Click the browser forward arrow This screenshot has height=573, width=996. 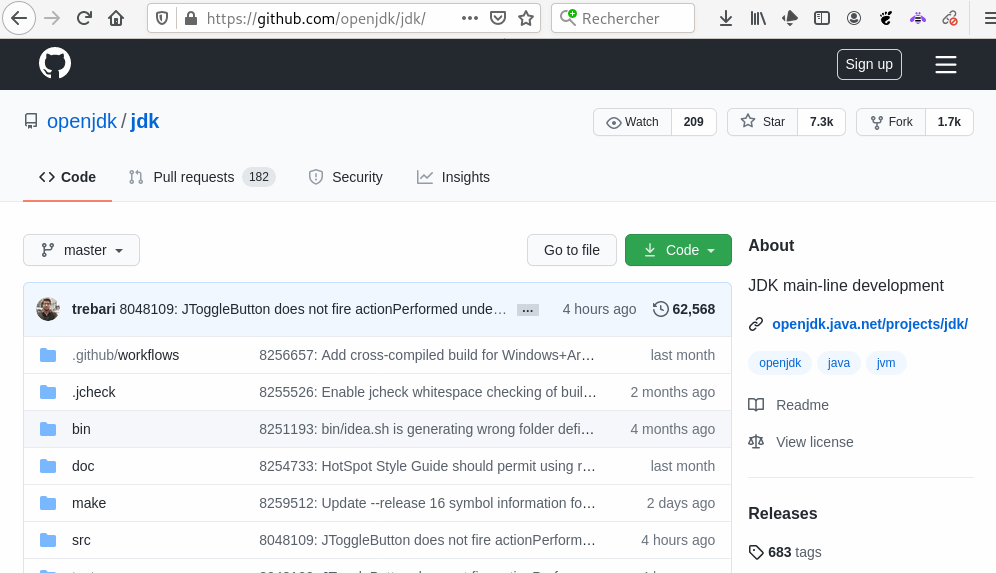pyautogui.click(x=52, y=18)
